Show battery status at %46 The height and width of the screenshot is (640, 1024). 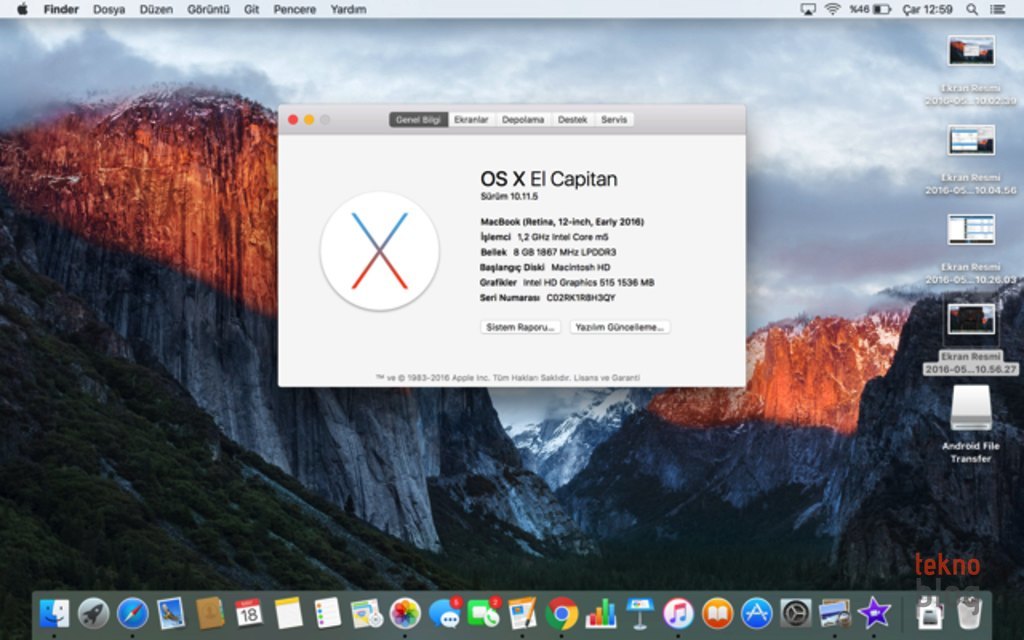coord(870,9)
